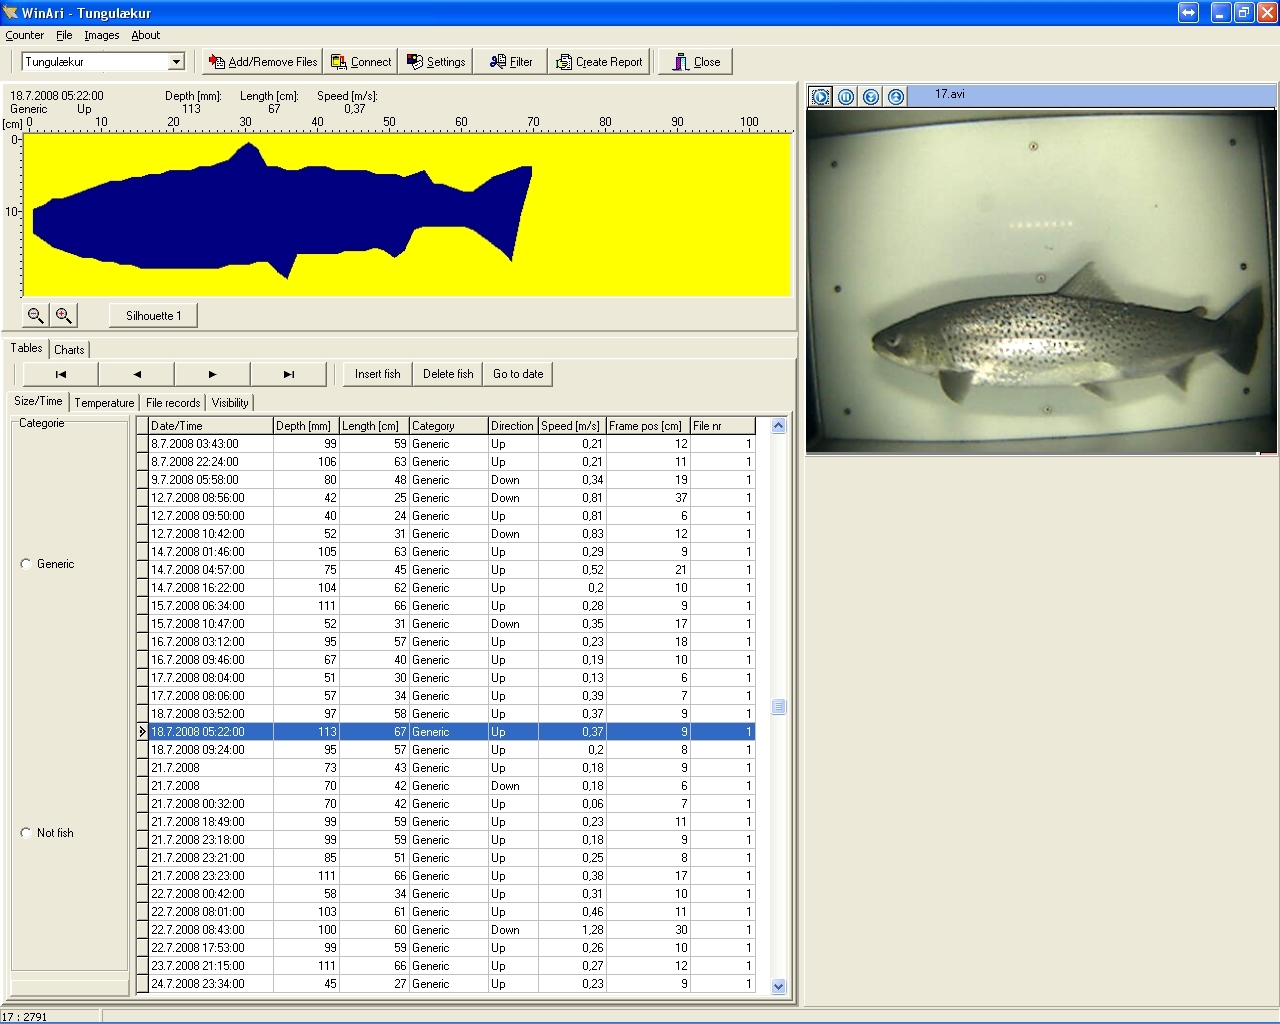Click the Length [cm] column header
Viewport: 1280px width, 1024px height.
[374, 426]
